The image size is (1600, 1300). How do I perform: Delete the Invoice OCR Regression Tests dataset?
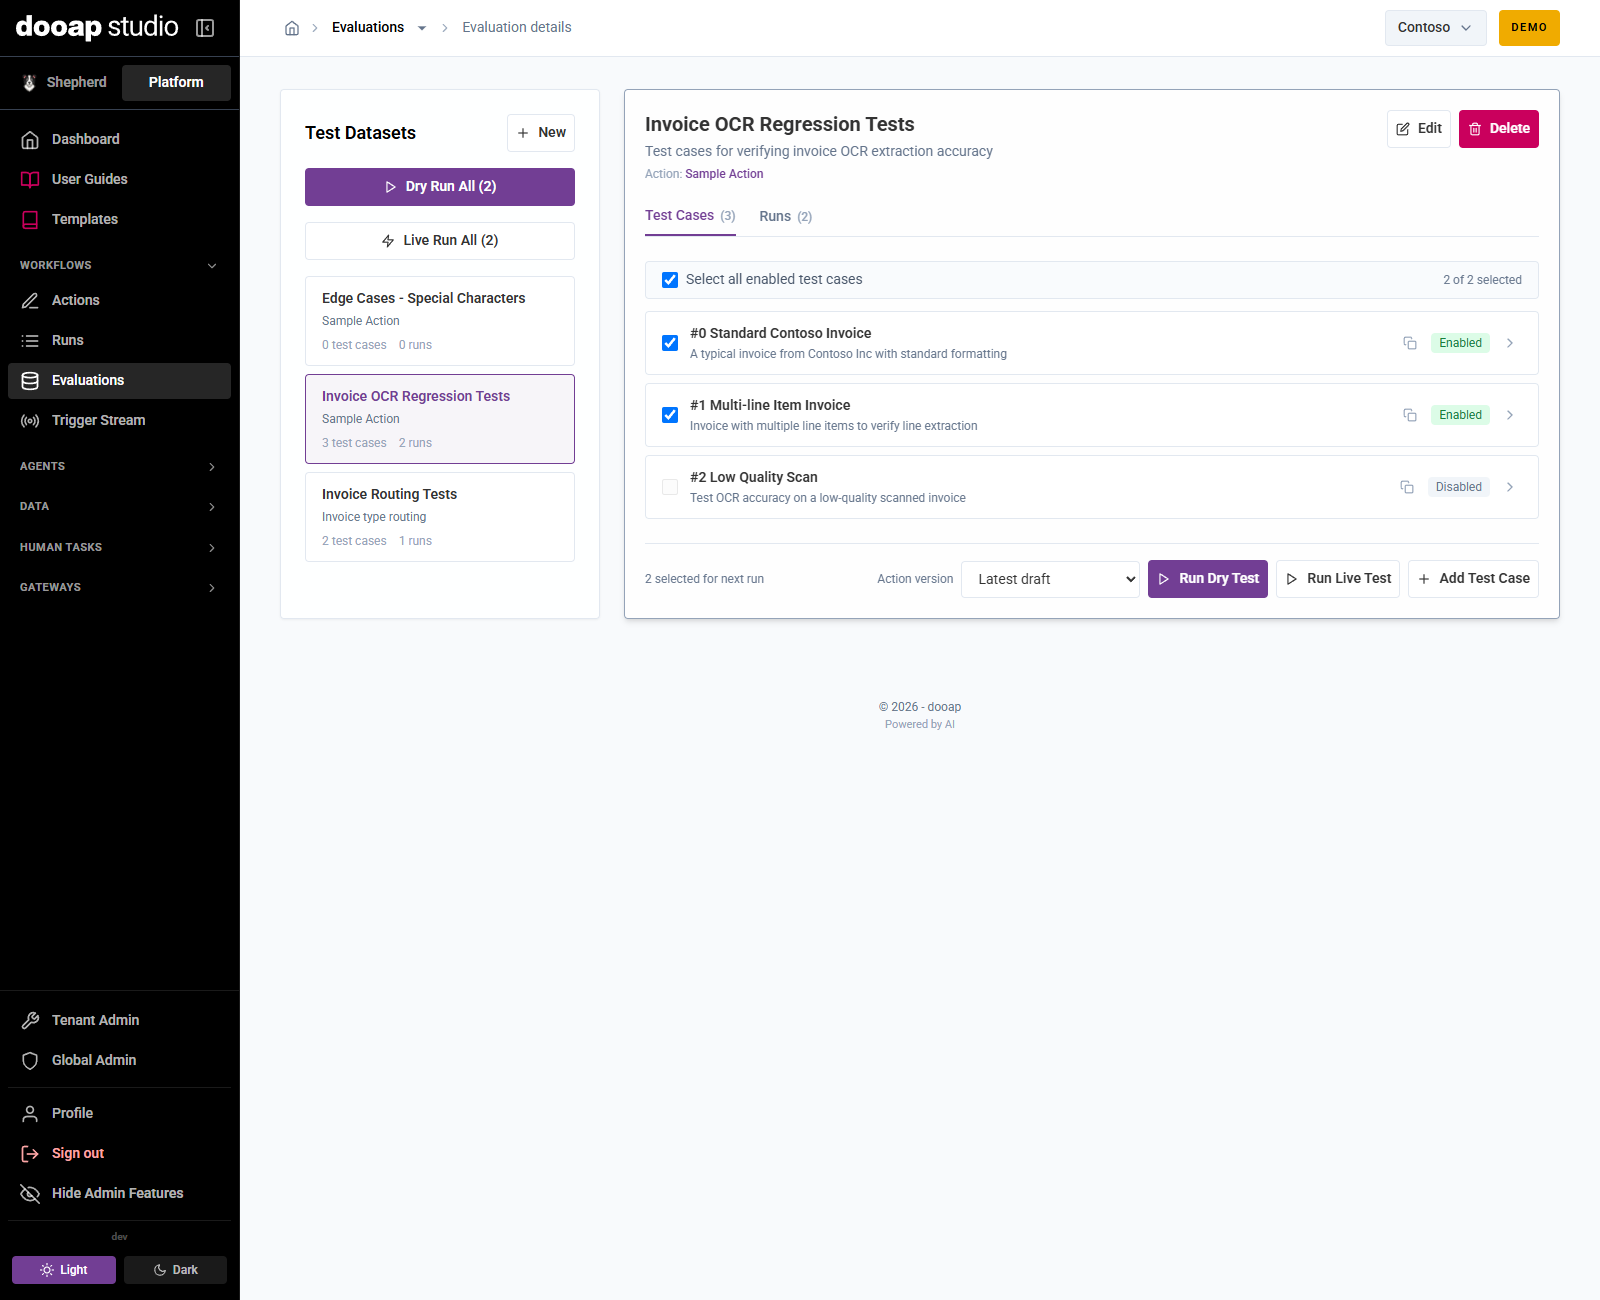[x=1498, y=129]
